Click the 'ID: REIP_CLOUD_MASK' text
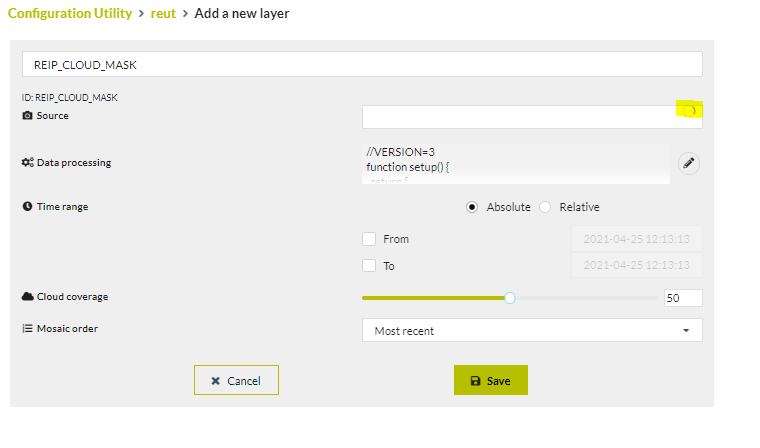 point(69,97)
